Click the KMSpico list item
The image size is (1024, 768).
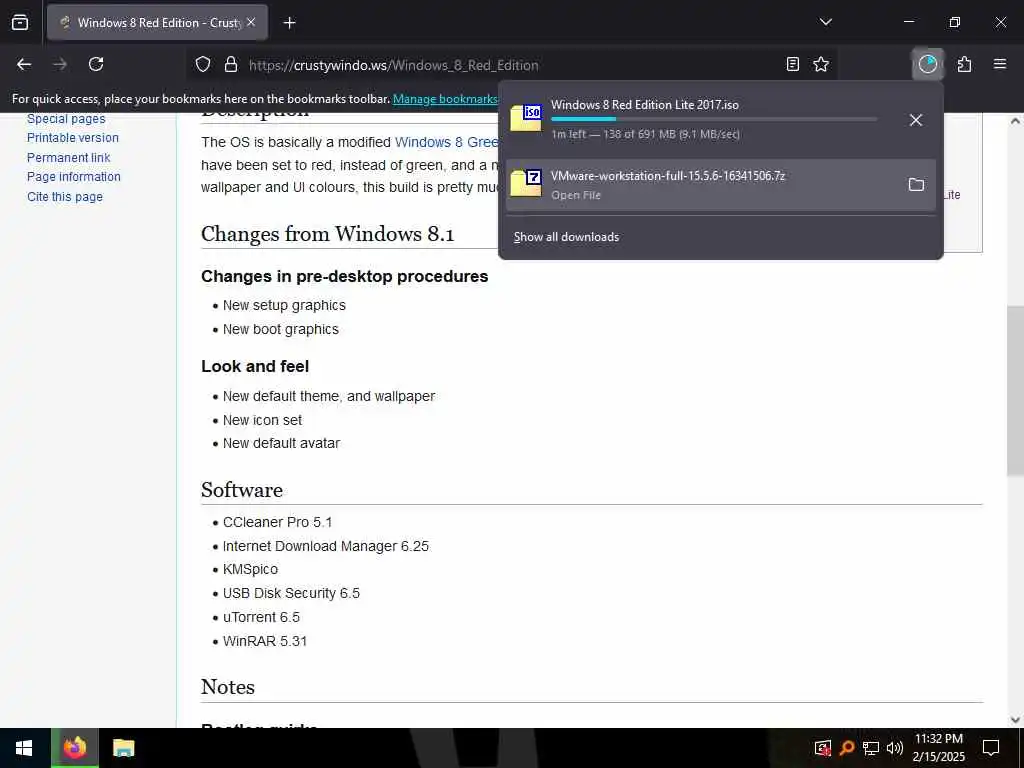coord(250,569)
